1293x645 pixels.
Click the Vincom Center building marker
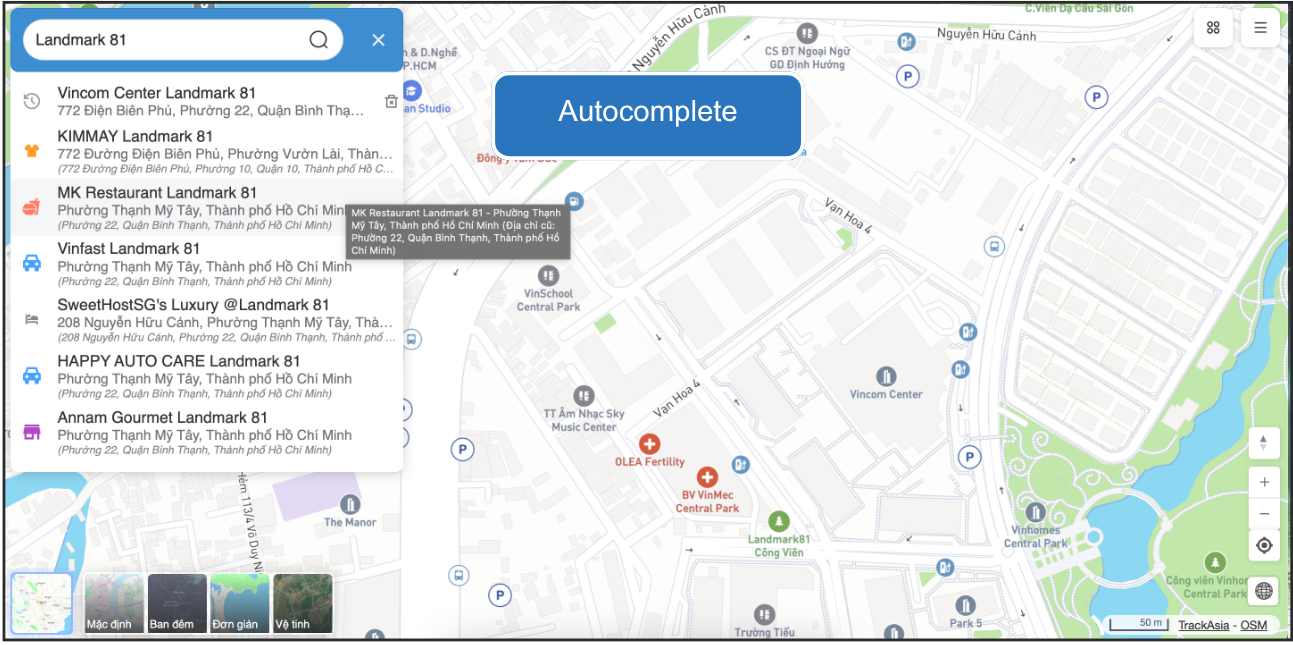(886, 376)
